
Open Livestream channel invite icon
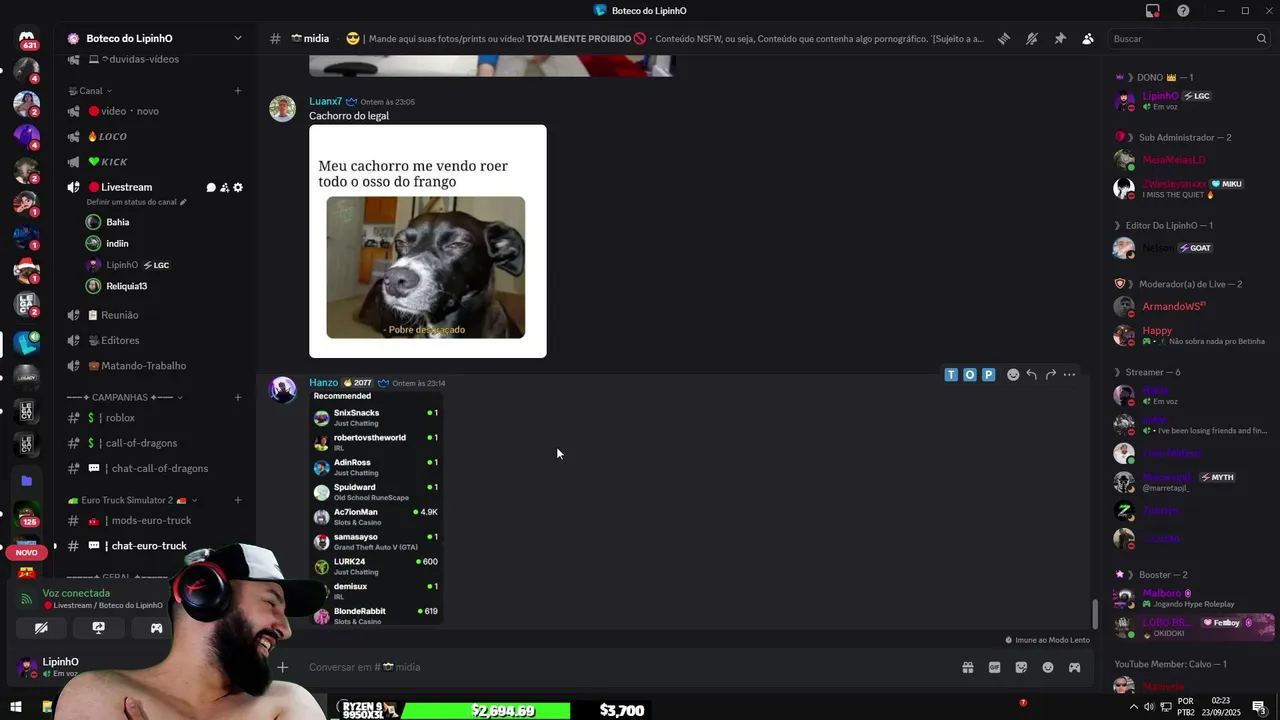click(224, 187)
